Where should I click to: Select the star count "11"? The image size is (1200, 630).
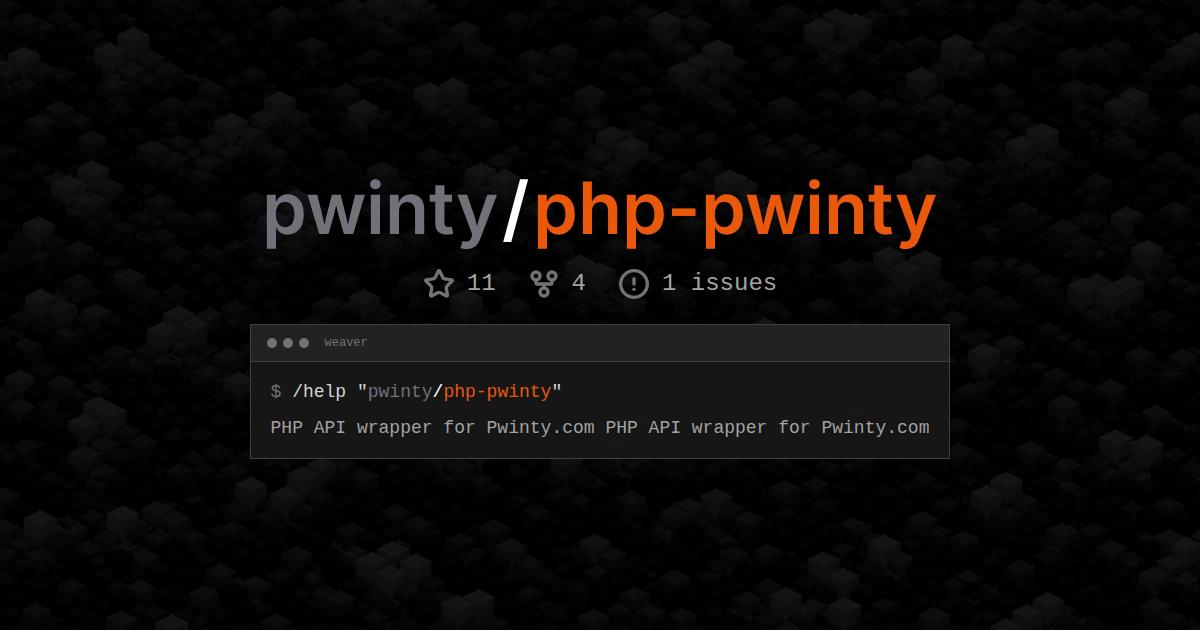481,283
